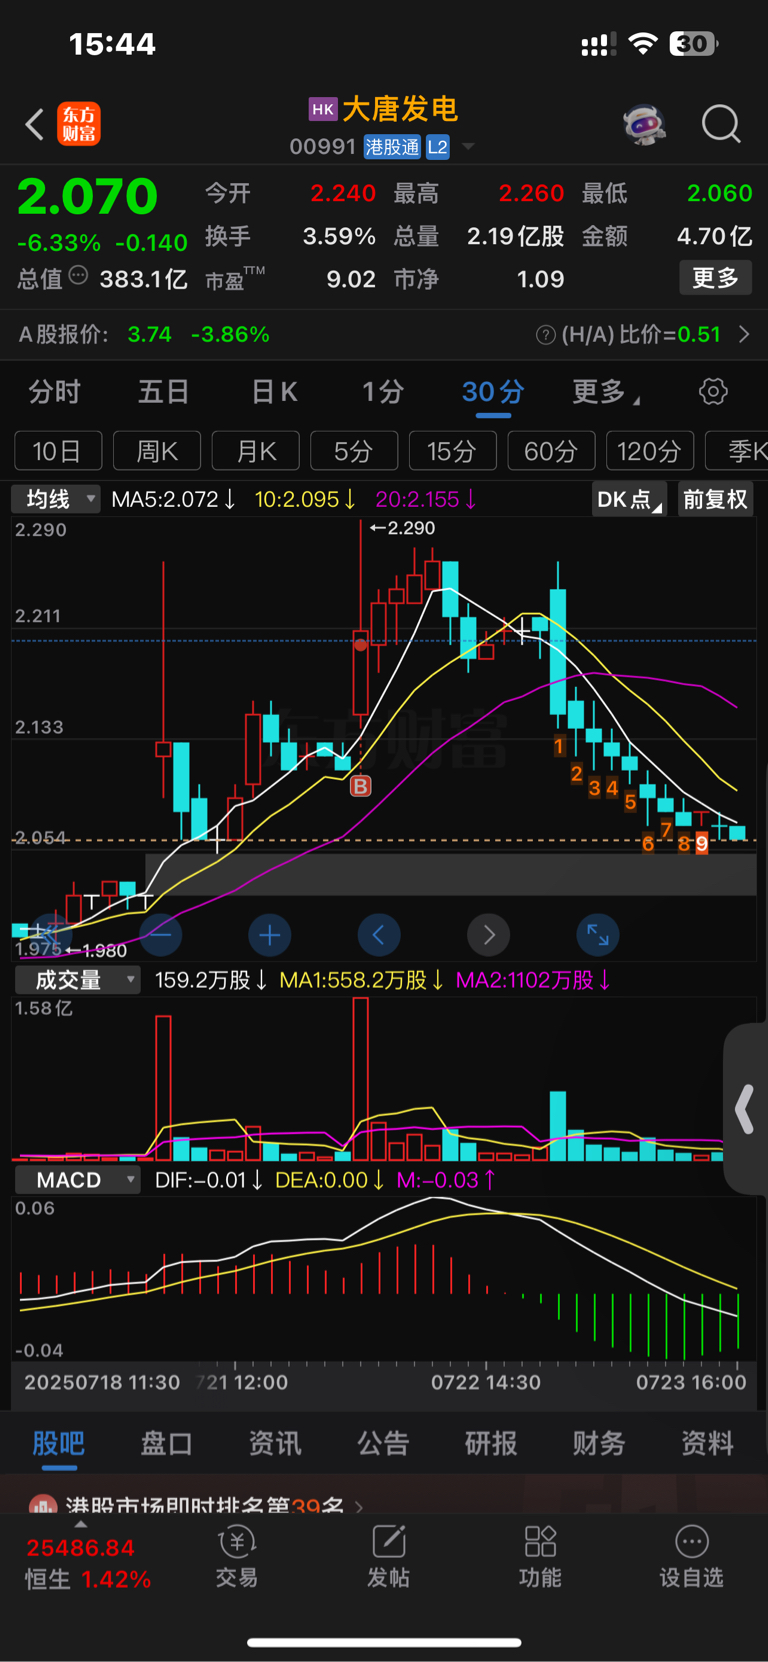The width and height of the screenshot is (768, 1662).
Task: Switch to 1分 chart tab
Action: (382, 392)
